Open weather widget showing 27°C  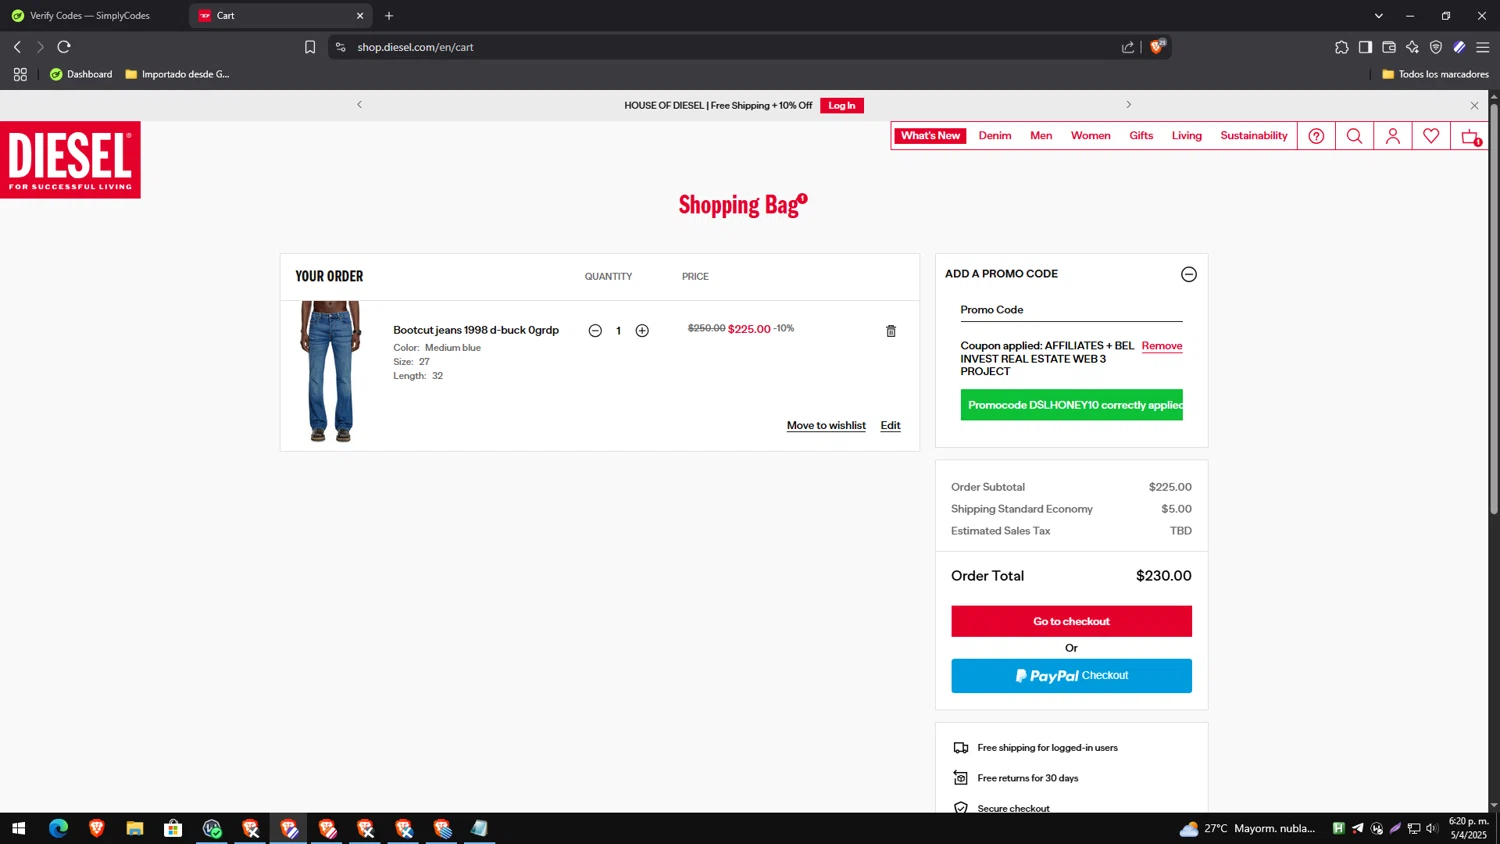pyautogui.click(x=1248, y=828)
